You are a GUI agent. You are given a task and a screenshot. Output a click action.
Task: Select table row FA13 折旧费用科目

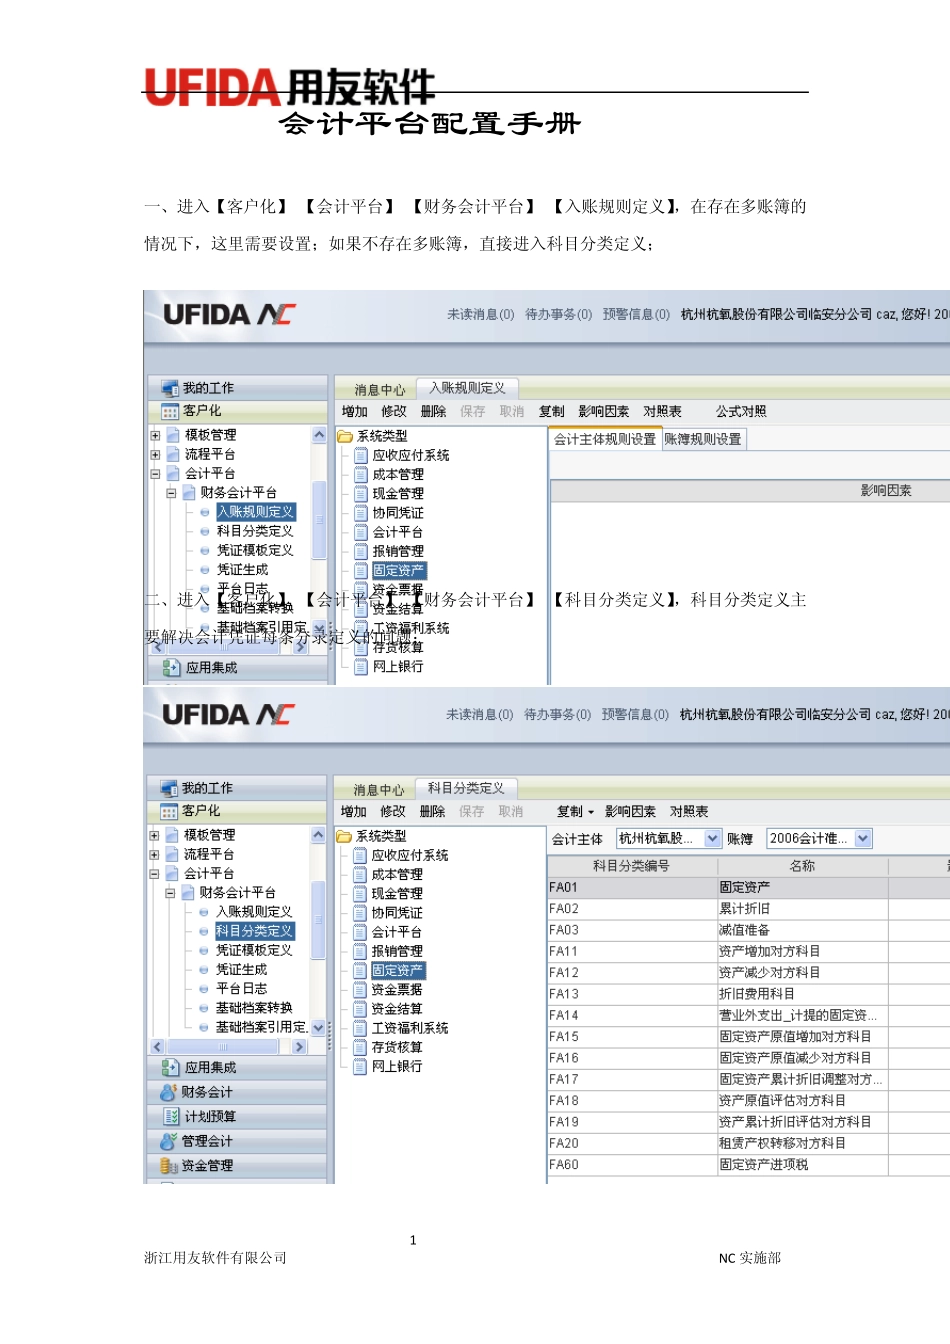[x=748, y=994]
